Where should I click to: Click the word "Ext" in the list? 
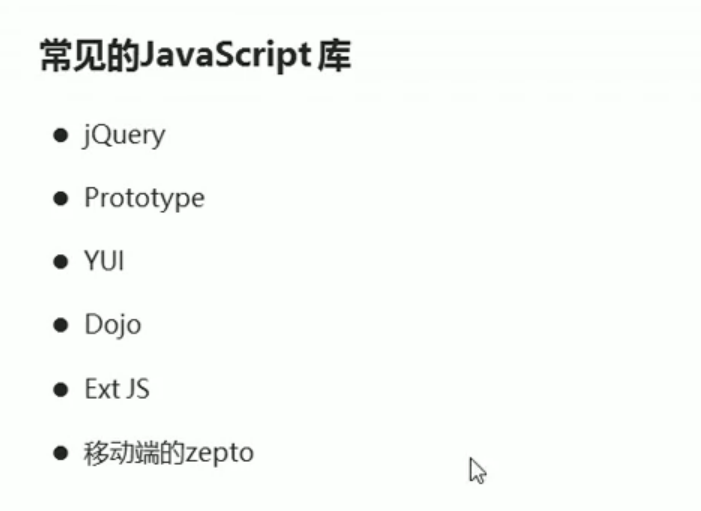(102, 389)
